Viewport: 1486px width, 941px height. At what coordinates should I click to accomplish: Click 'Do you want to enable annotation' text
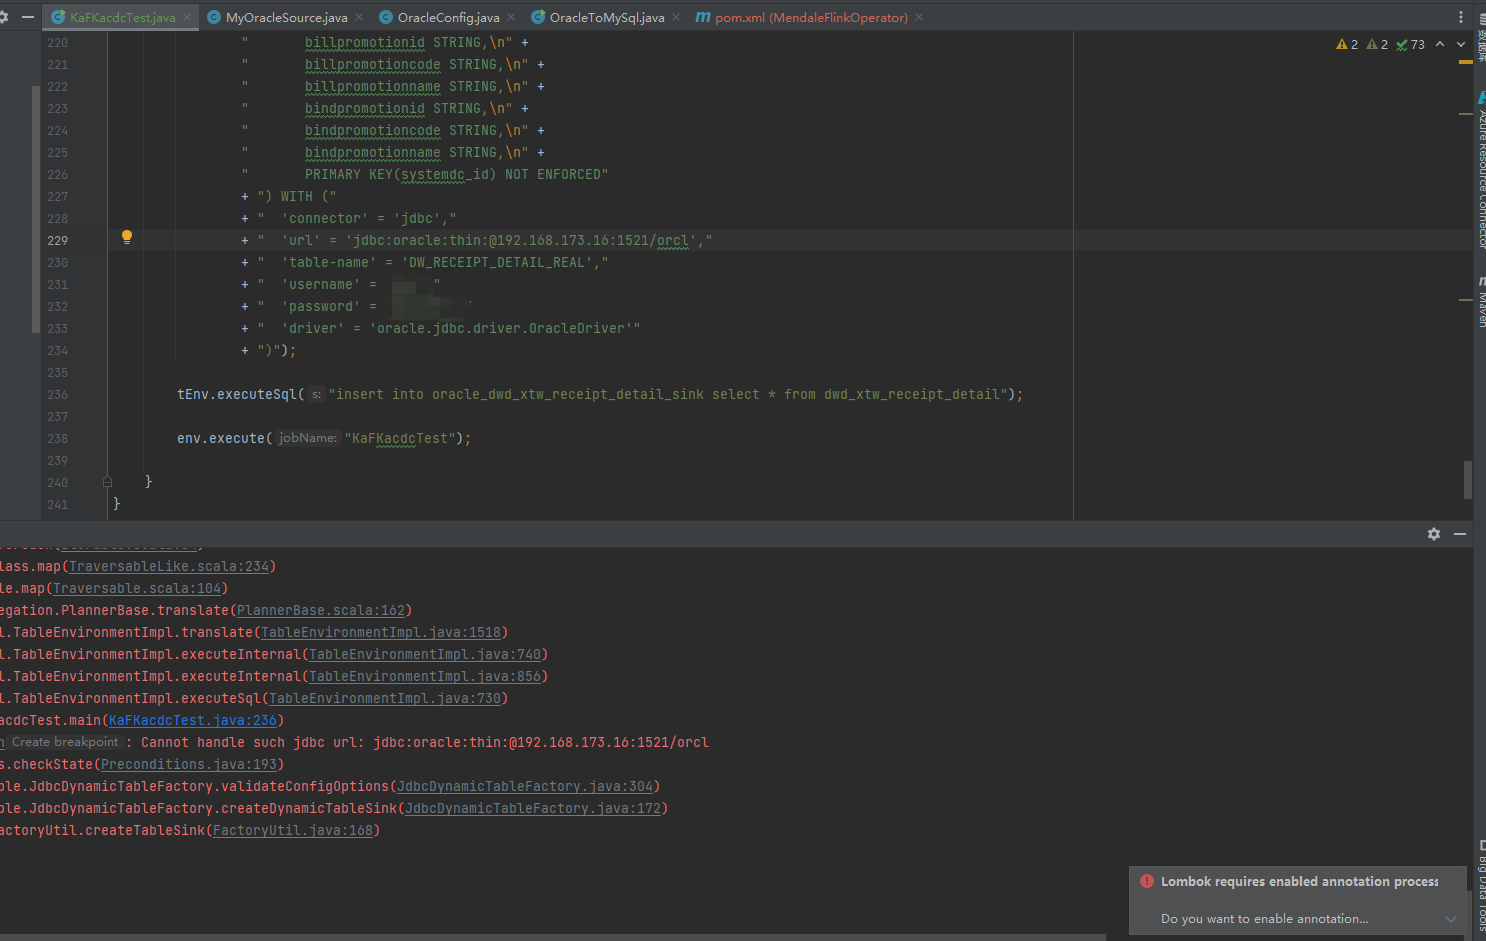click(x=1264, y=918)
